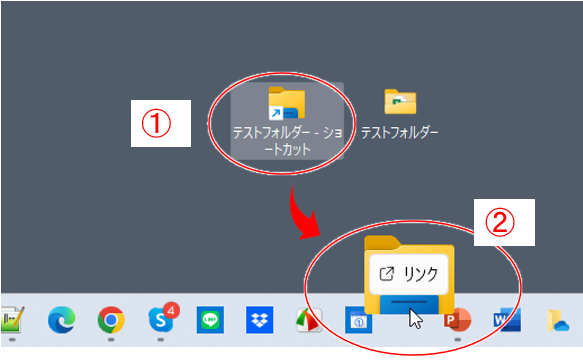Screen dimensions: 583x362
Task: Click the ショートカット name label text
Action: 287,141
